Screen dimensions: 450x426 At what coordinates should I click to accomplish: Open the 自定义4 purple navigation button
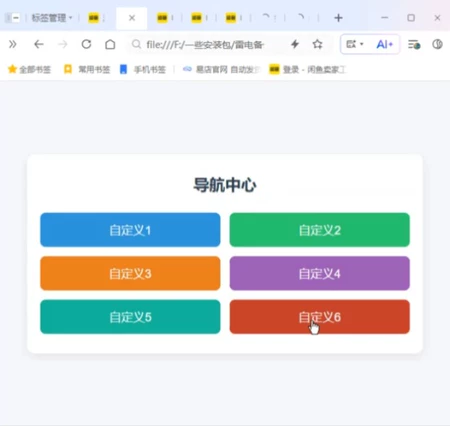coord(319,273)
